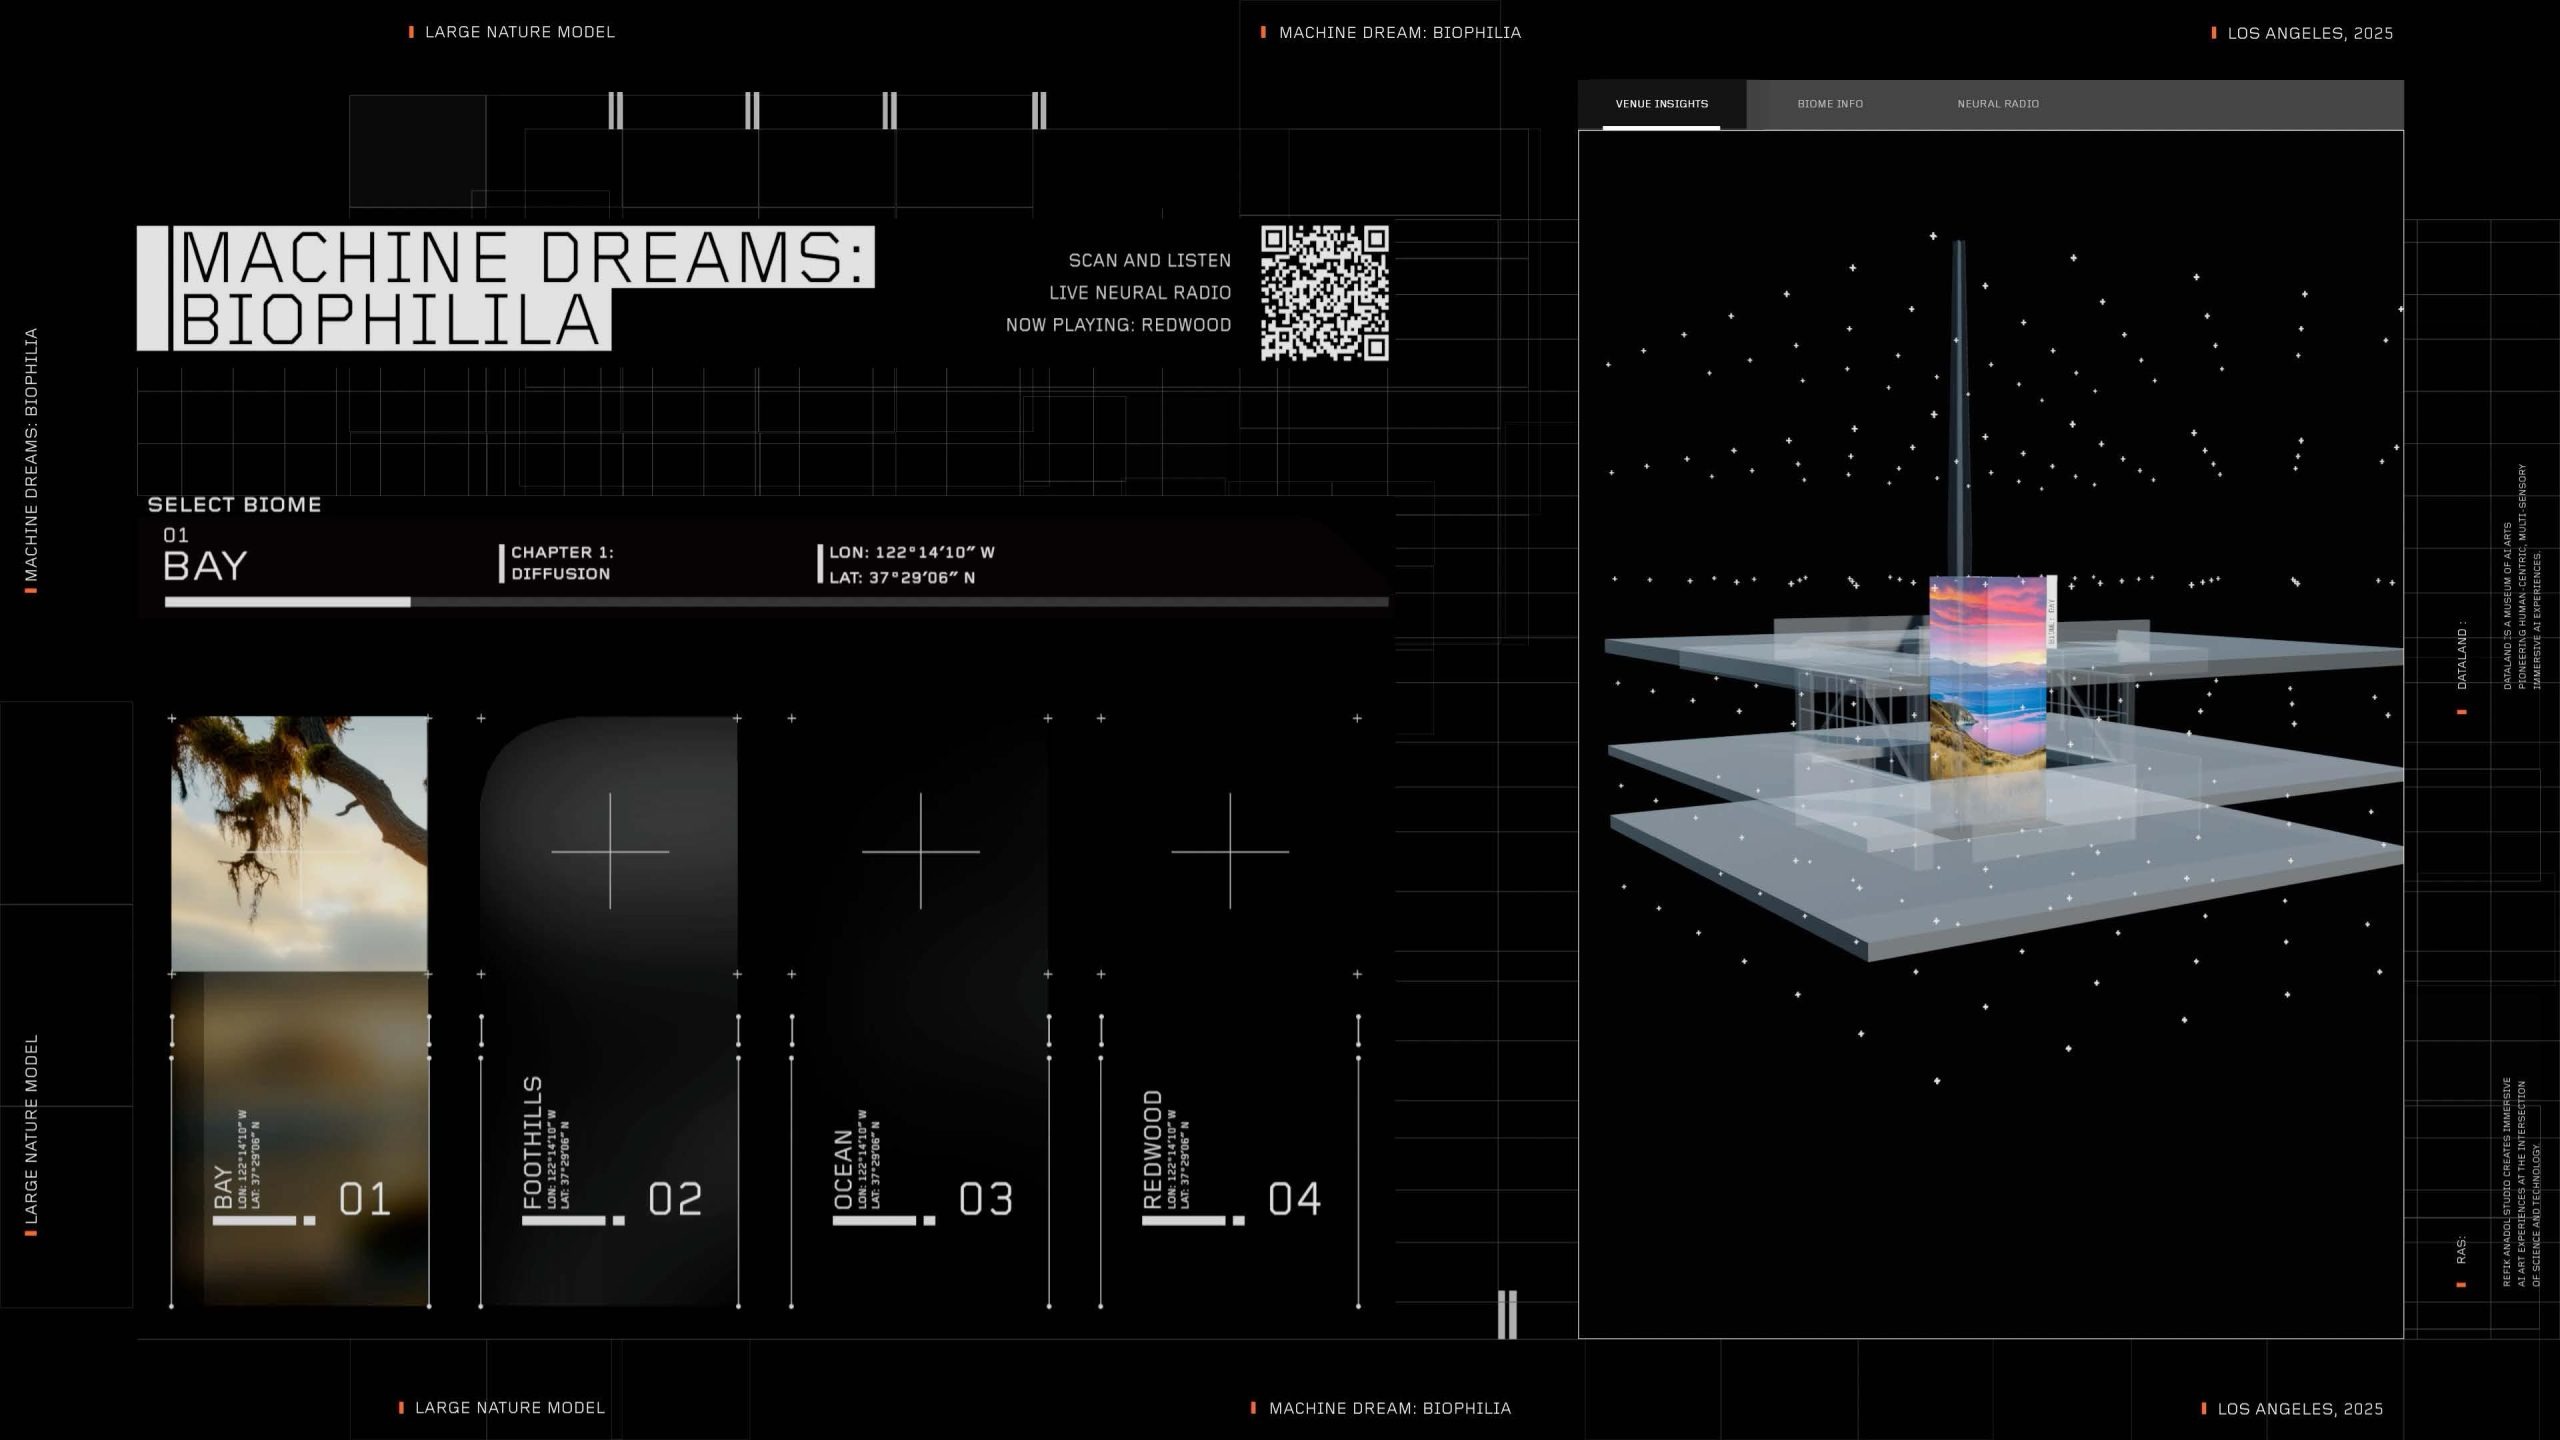Select the Bay biome tree thumbnail
Image resolution: width=2560 pixels, height=1440 pixels.
299,843
